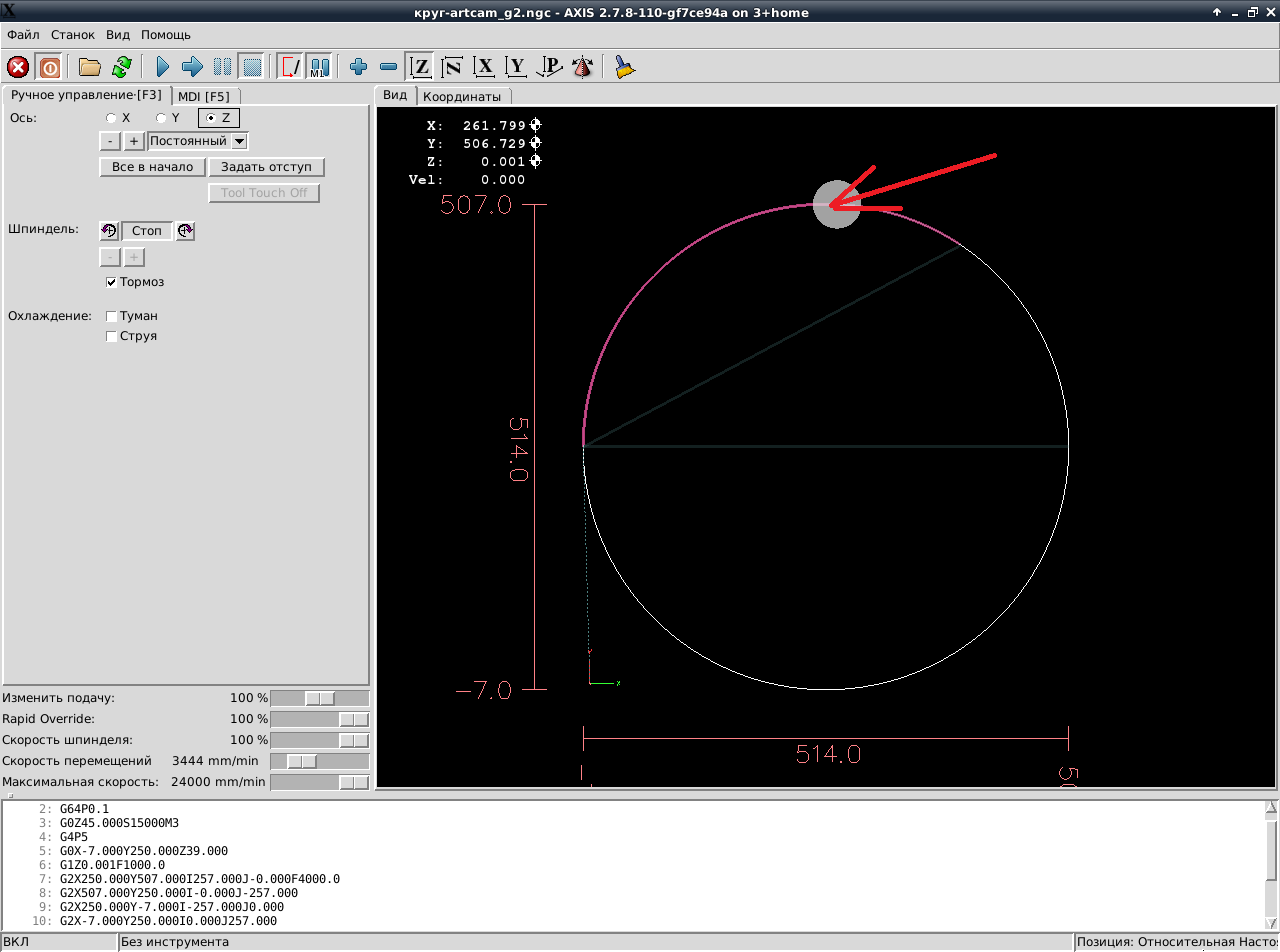Enable the Туман coolant checkbox
Image resolution: width=1280 pixels, height=952 pixels.
pyautogui.click(x=112, y=316)
